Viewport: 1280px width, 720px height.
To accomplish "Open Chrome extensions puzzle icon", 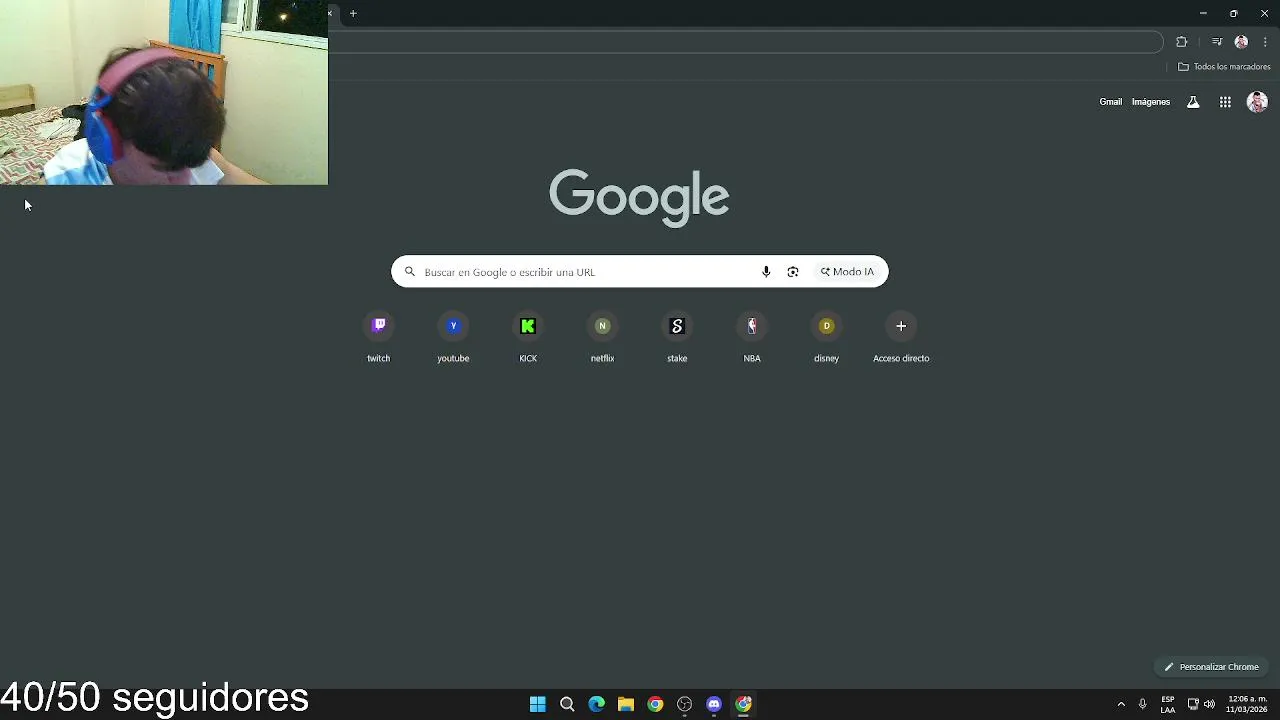I will coord(1182,42).
